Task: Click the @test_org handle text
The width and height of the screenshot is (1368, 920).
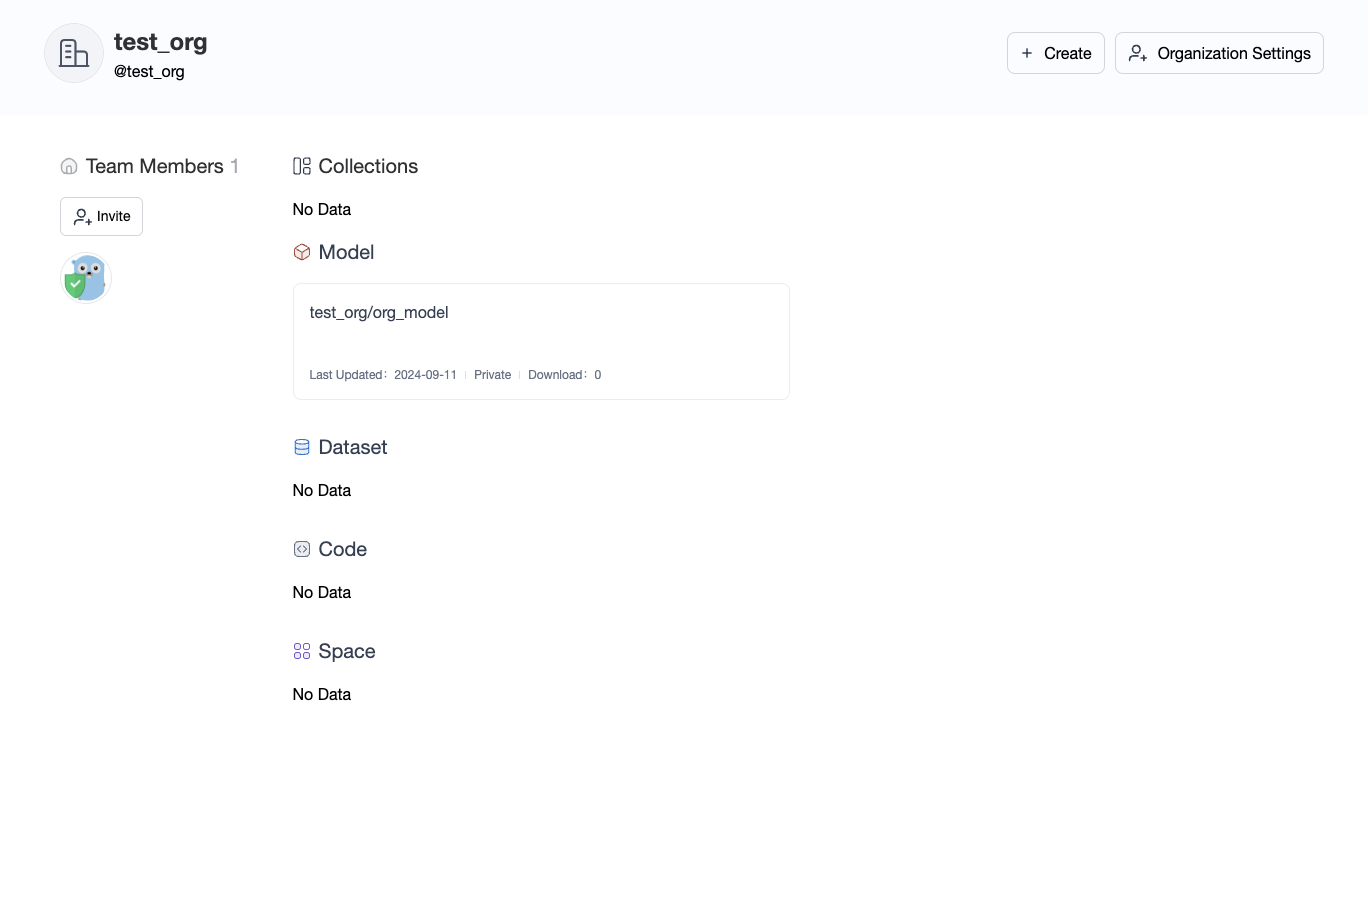Action: click(149, 72)
